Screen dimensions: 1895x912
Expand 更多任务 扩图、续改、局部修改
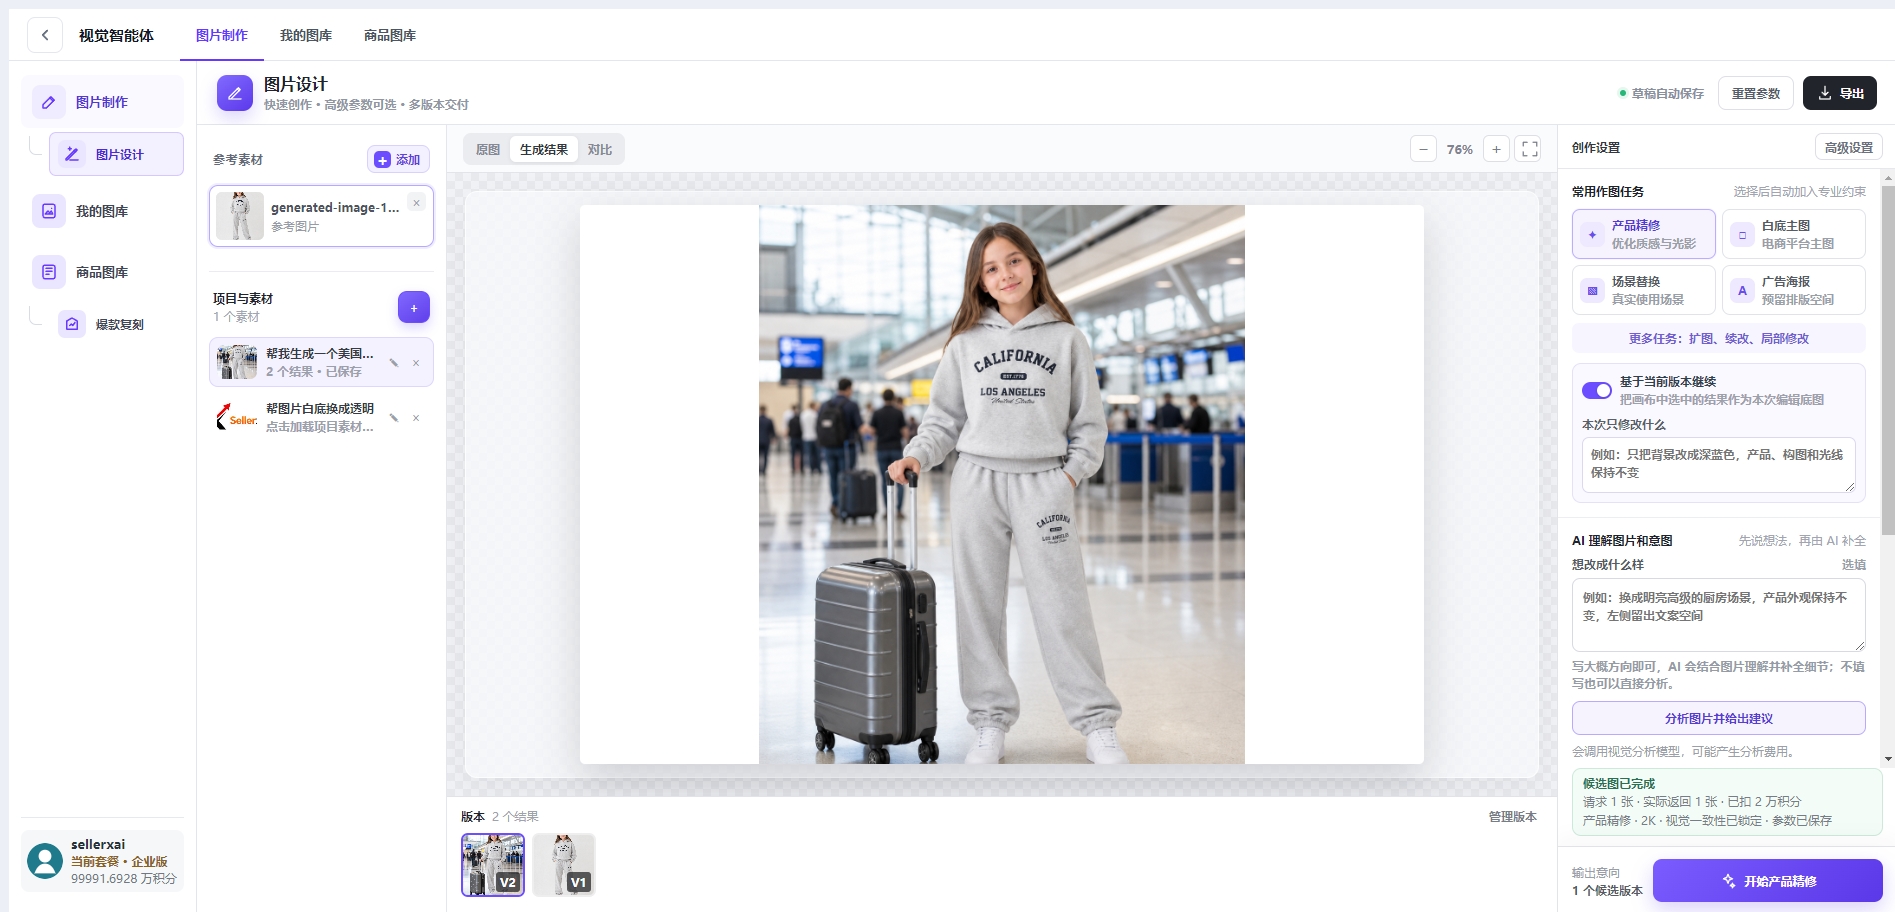[x=1719, y=338]
